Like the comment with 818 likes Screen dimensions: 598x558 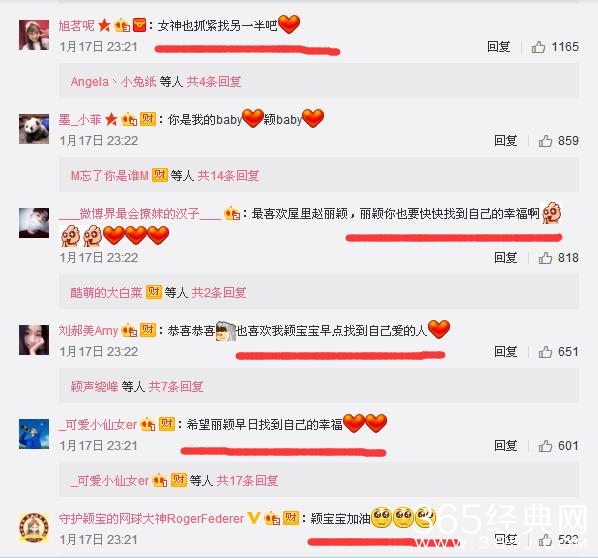545,258
